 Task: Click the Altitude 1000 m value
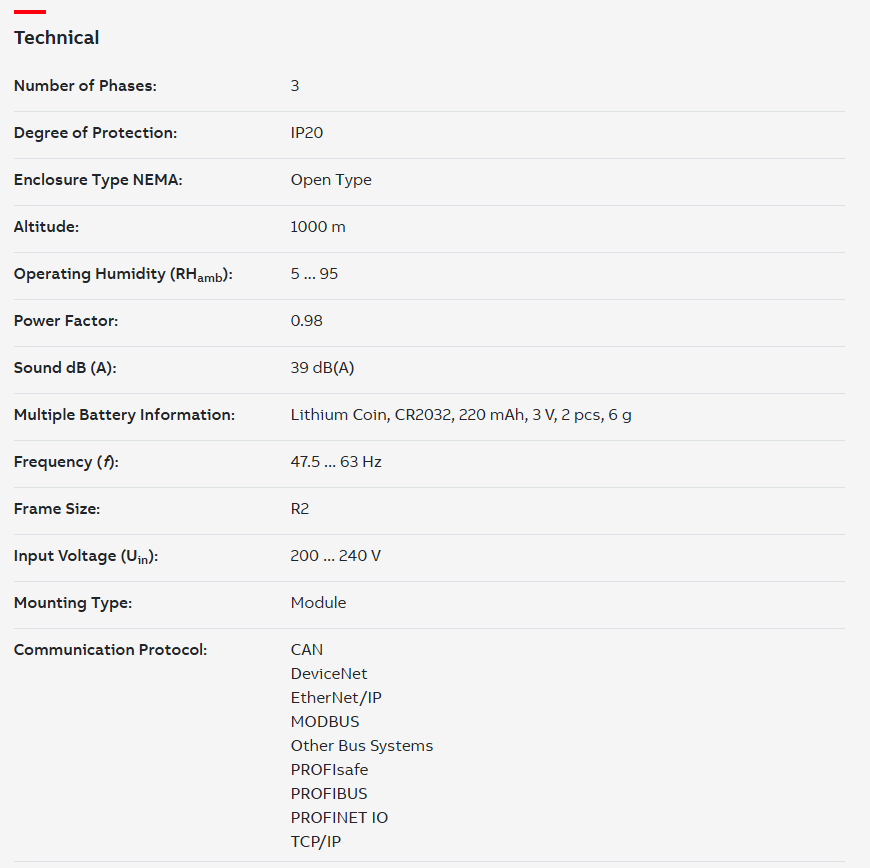[x=318, y=226]
